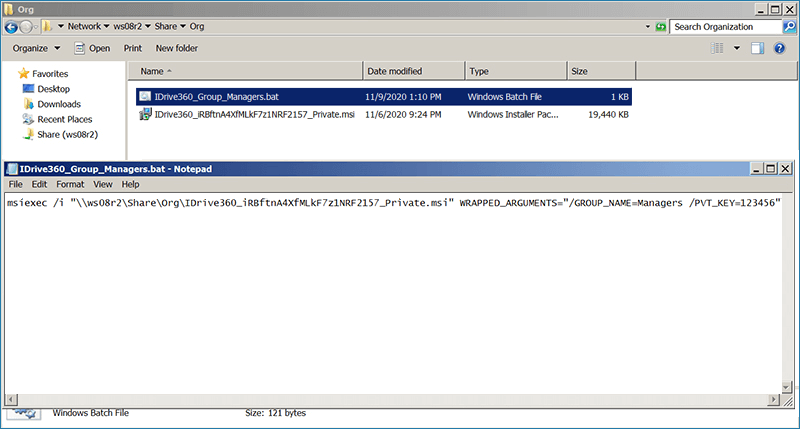Viewport: 800px width, 429px height.
Task: Click the ws08r2 breadcrumb segment
Action: tap(128, 27)
